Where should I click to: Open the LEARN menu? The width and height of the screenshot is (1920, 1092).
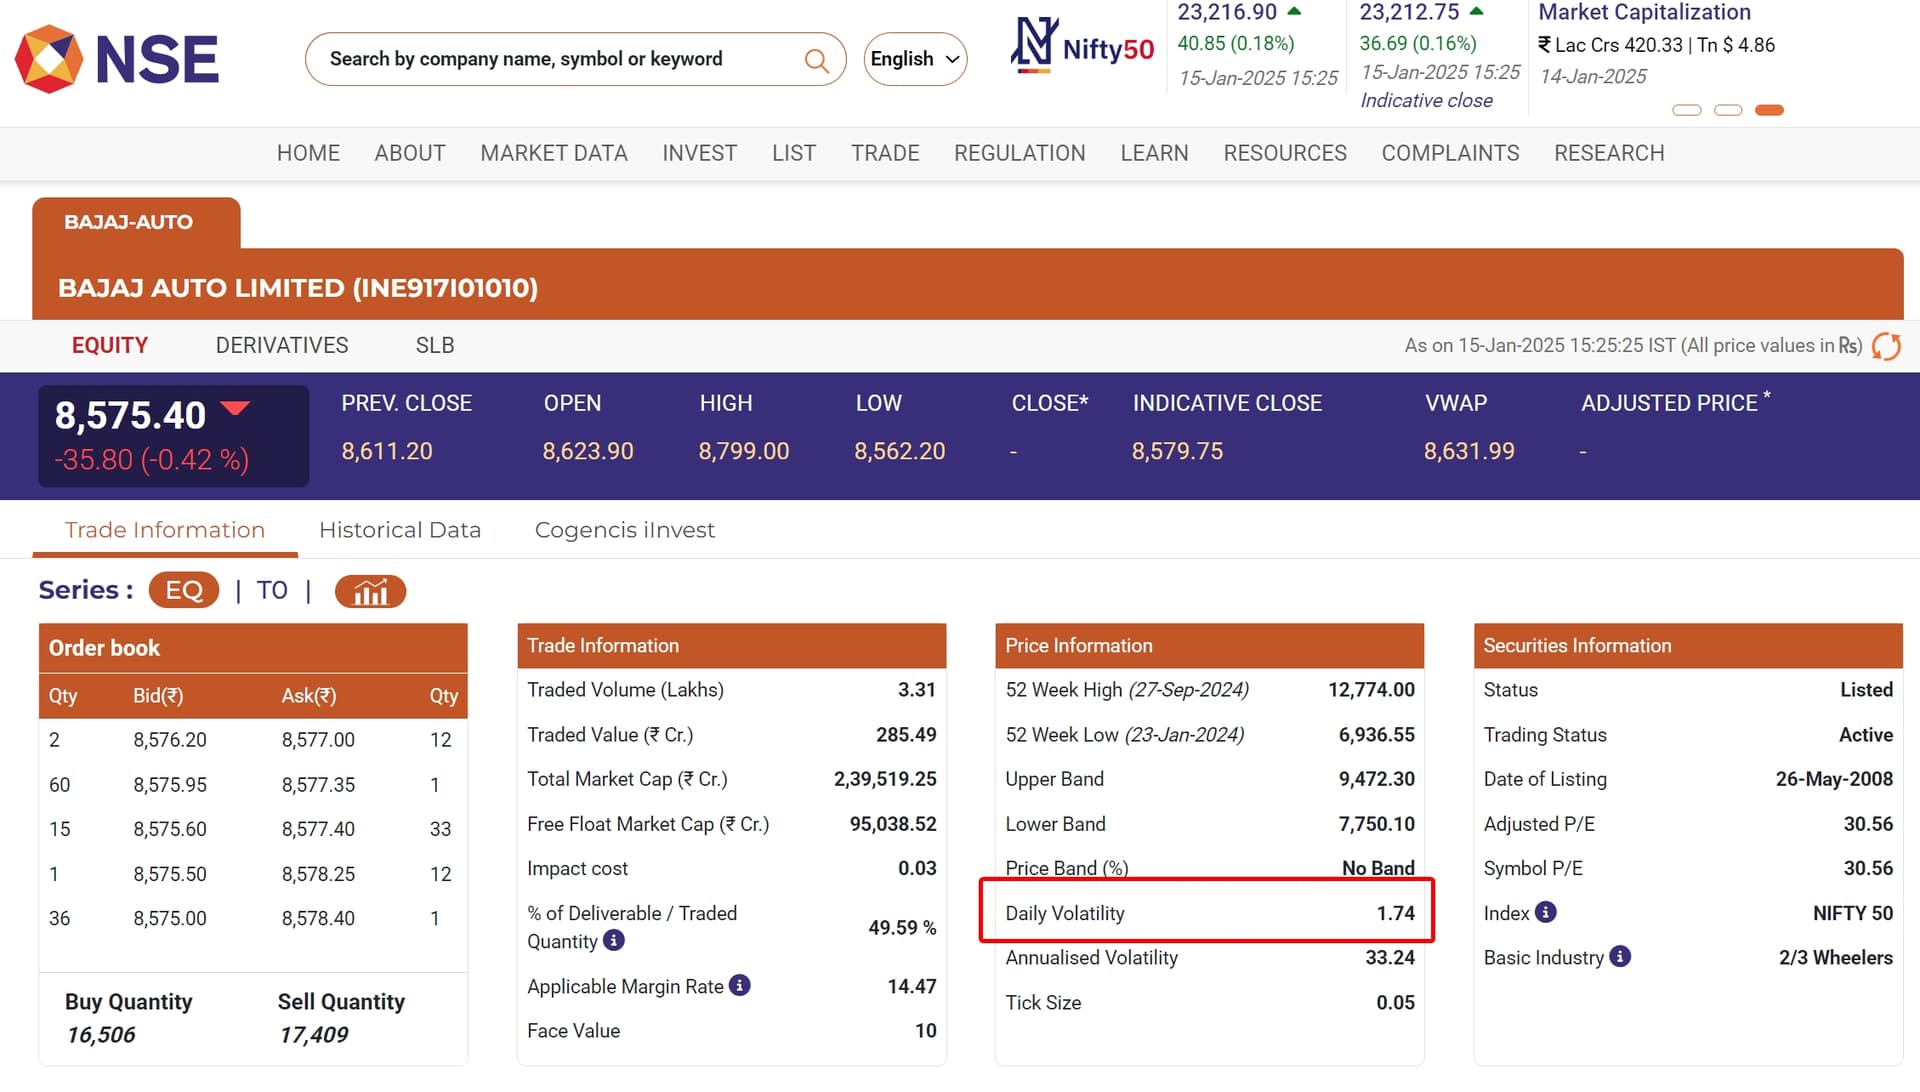tap(1154, 154)
